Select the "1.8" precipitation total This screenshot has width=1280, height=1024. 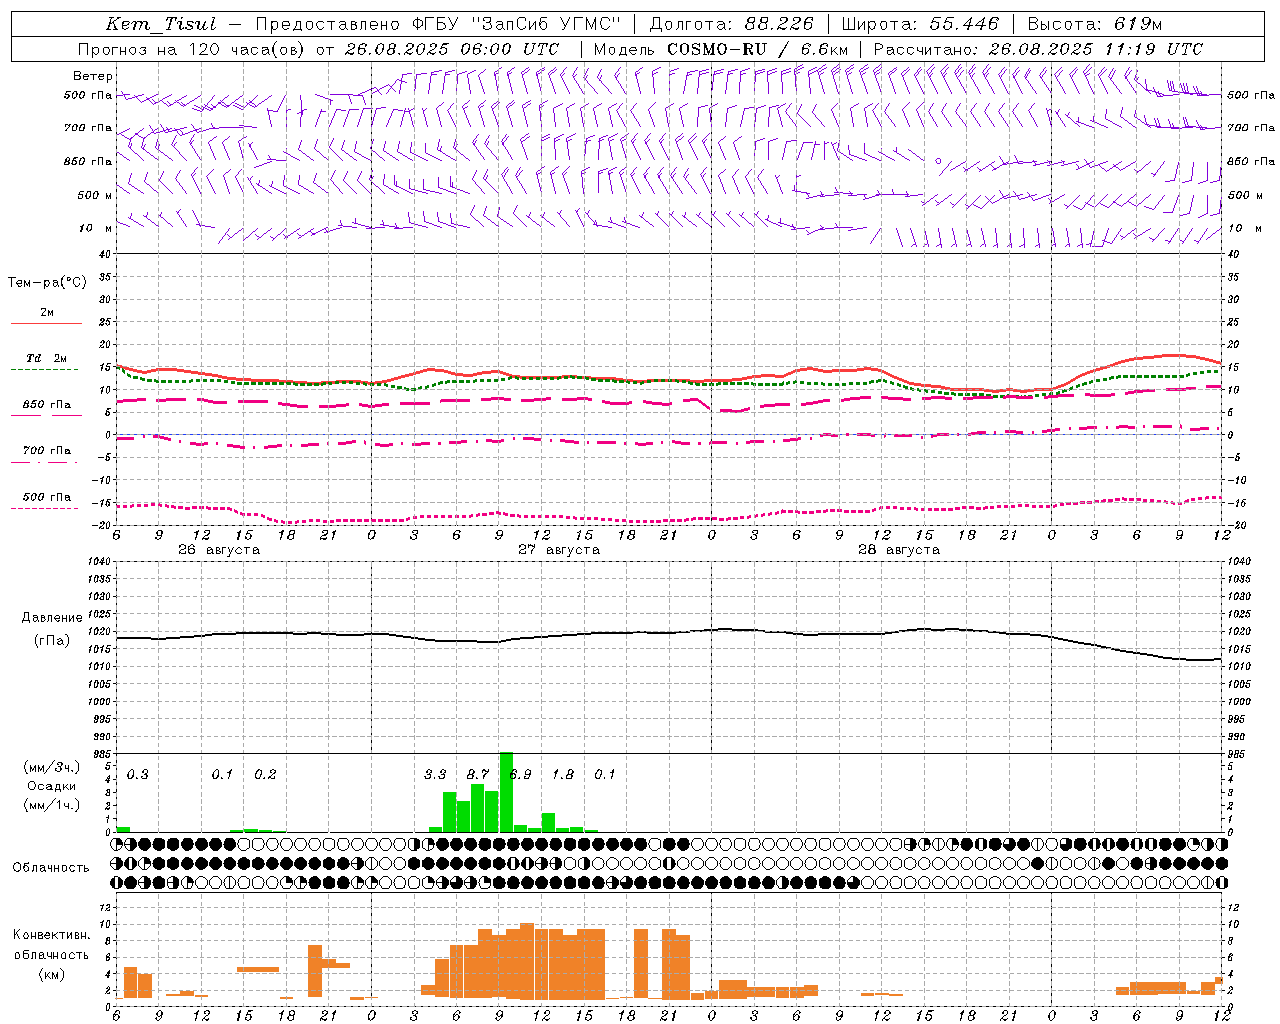click(563, 775)
